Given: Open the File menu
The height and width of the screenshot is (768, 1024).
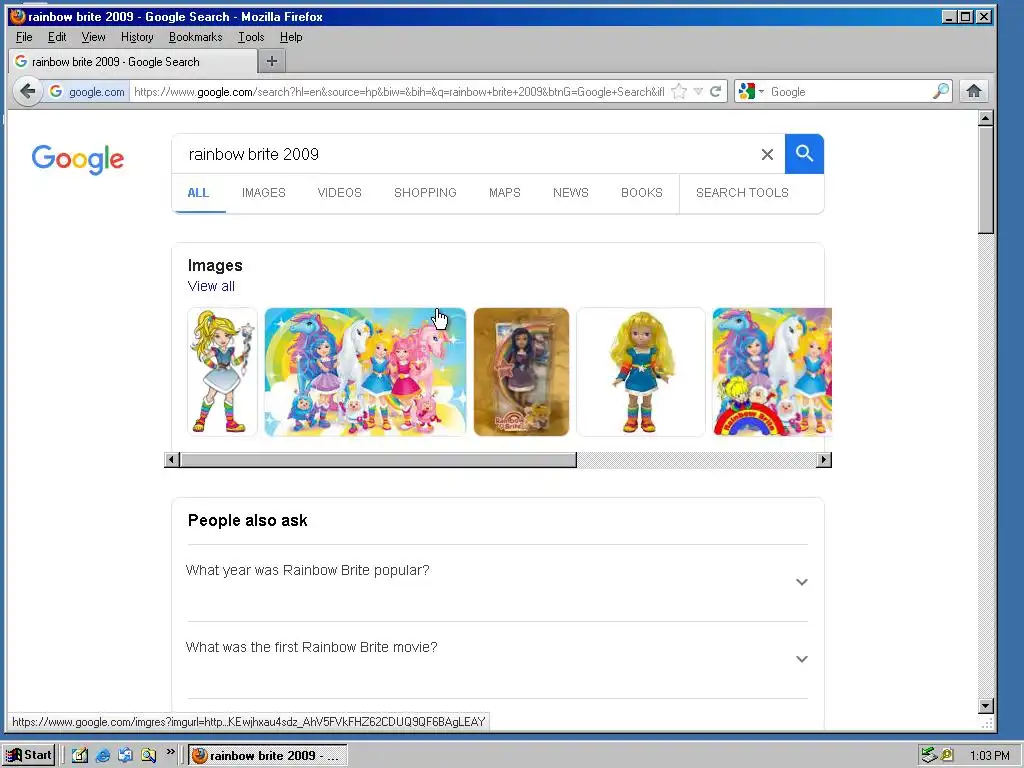Looking at the screenshot, I should point(24,37).
